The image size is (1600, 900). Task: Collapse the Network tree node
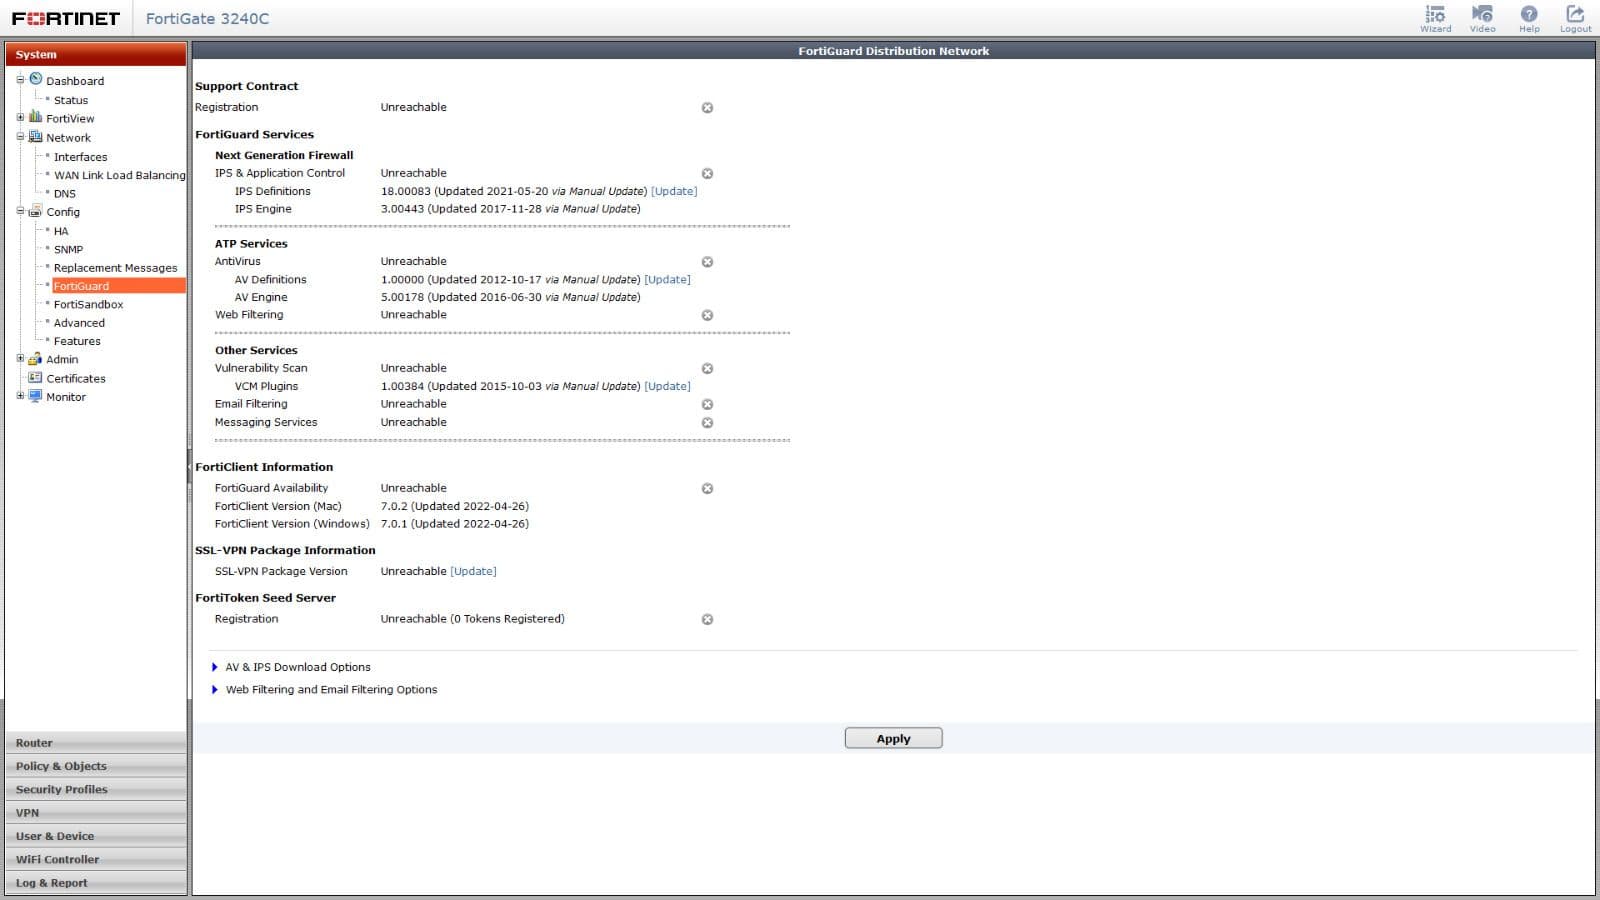pos(20,137)
